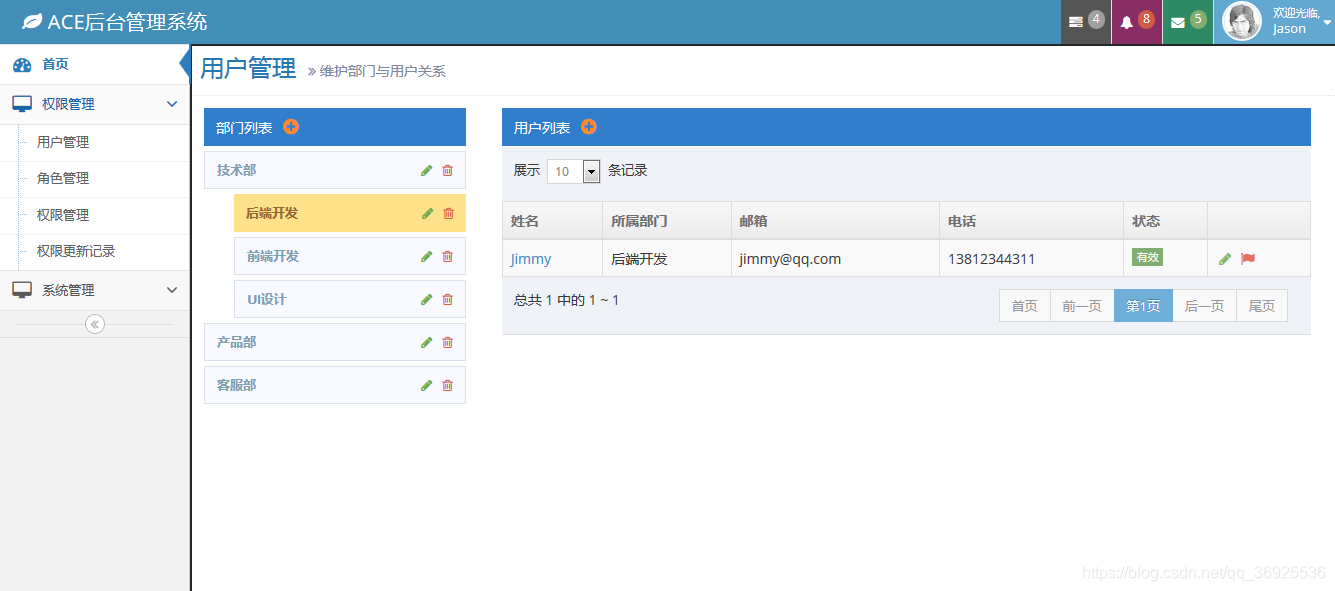This screenshot has height=591, width=1335.
Task: Click Jason's avatar photo
Action: click(1241, 22)
